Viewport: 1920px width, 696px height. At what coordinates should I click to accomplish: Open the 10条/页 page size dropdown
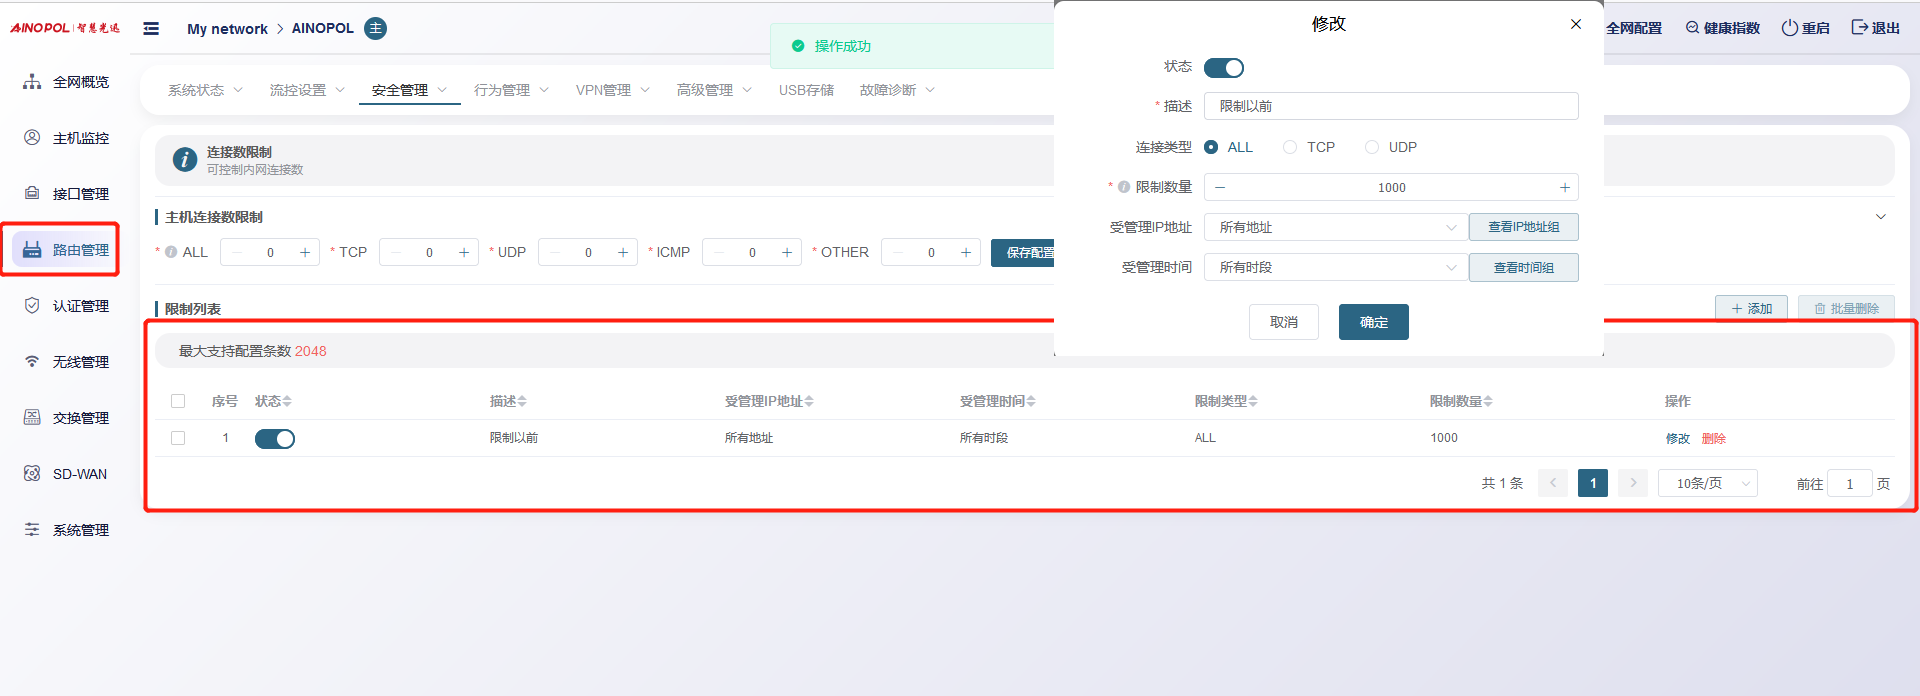coord(1708,483)
